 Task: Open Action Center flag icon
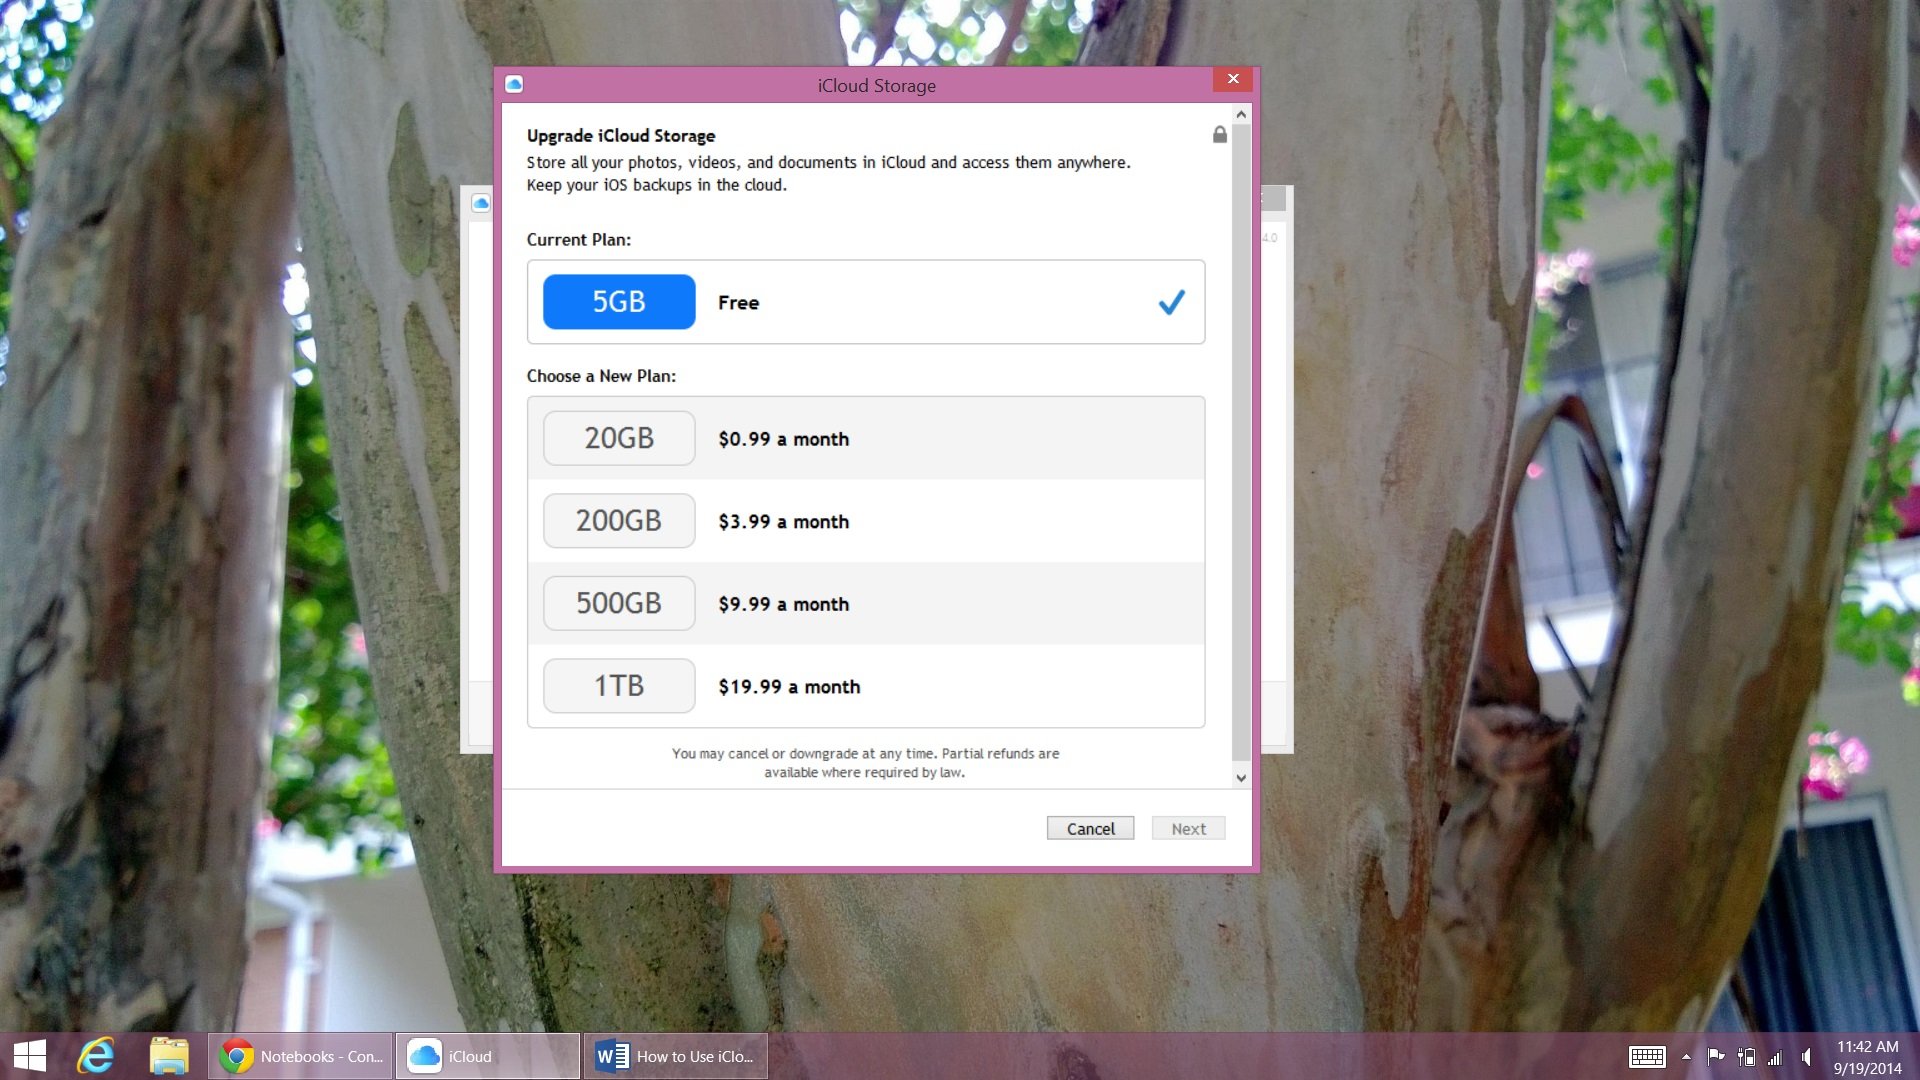point(1716,1056)
